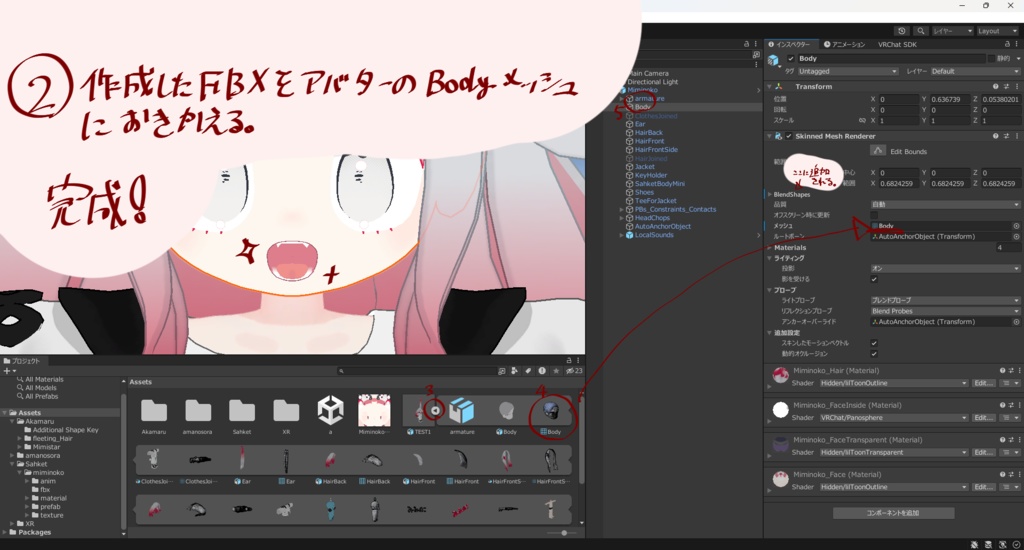Toggle receive shadows checkbox
The width and height of the screenshot is (1024, 550).
tap(874, 279)
